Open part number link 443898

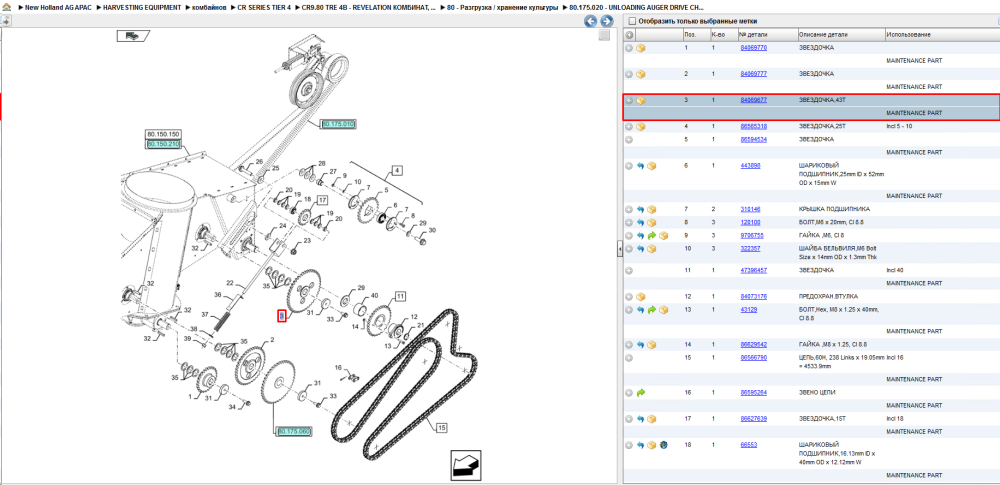click(x=749, y=165)
